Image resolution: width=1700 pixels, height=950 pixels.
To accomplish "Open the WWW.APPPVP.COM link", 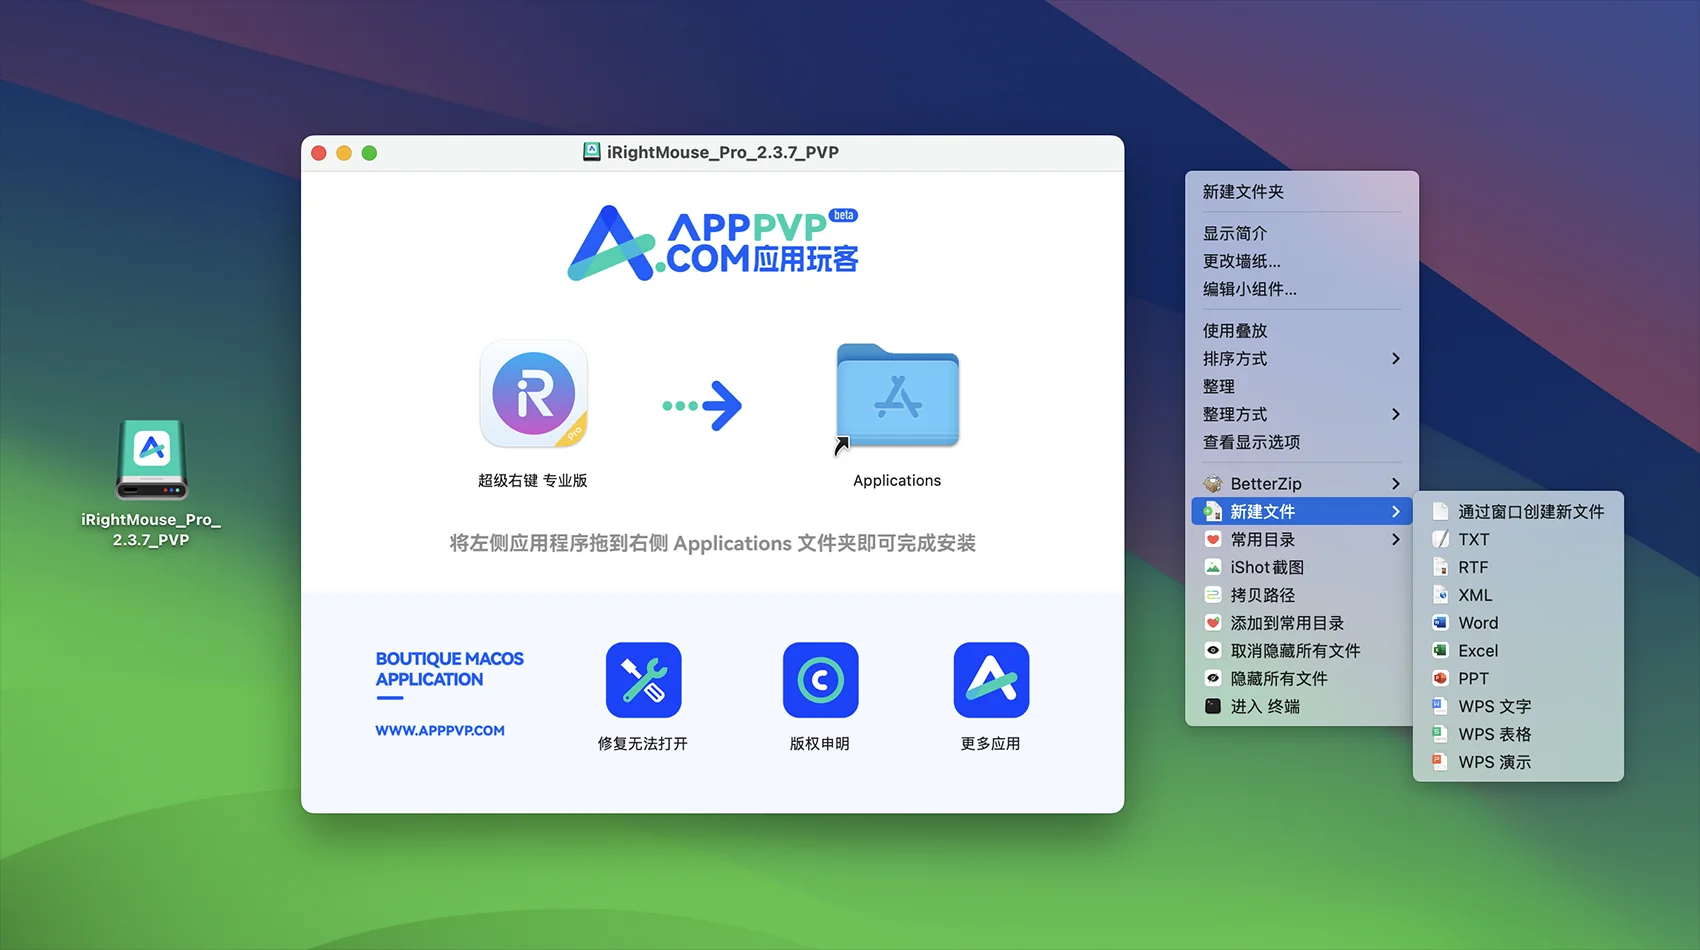I will pos(440,731).
